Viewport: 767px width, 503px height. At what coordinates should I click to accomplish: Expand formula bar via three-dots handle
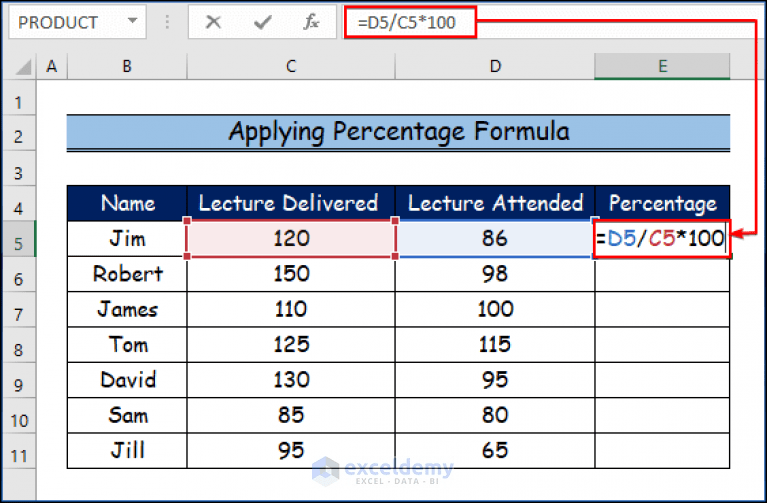pyautogui.click(x=167, y=22)
